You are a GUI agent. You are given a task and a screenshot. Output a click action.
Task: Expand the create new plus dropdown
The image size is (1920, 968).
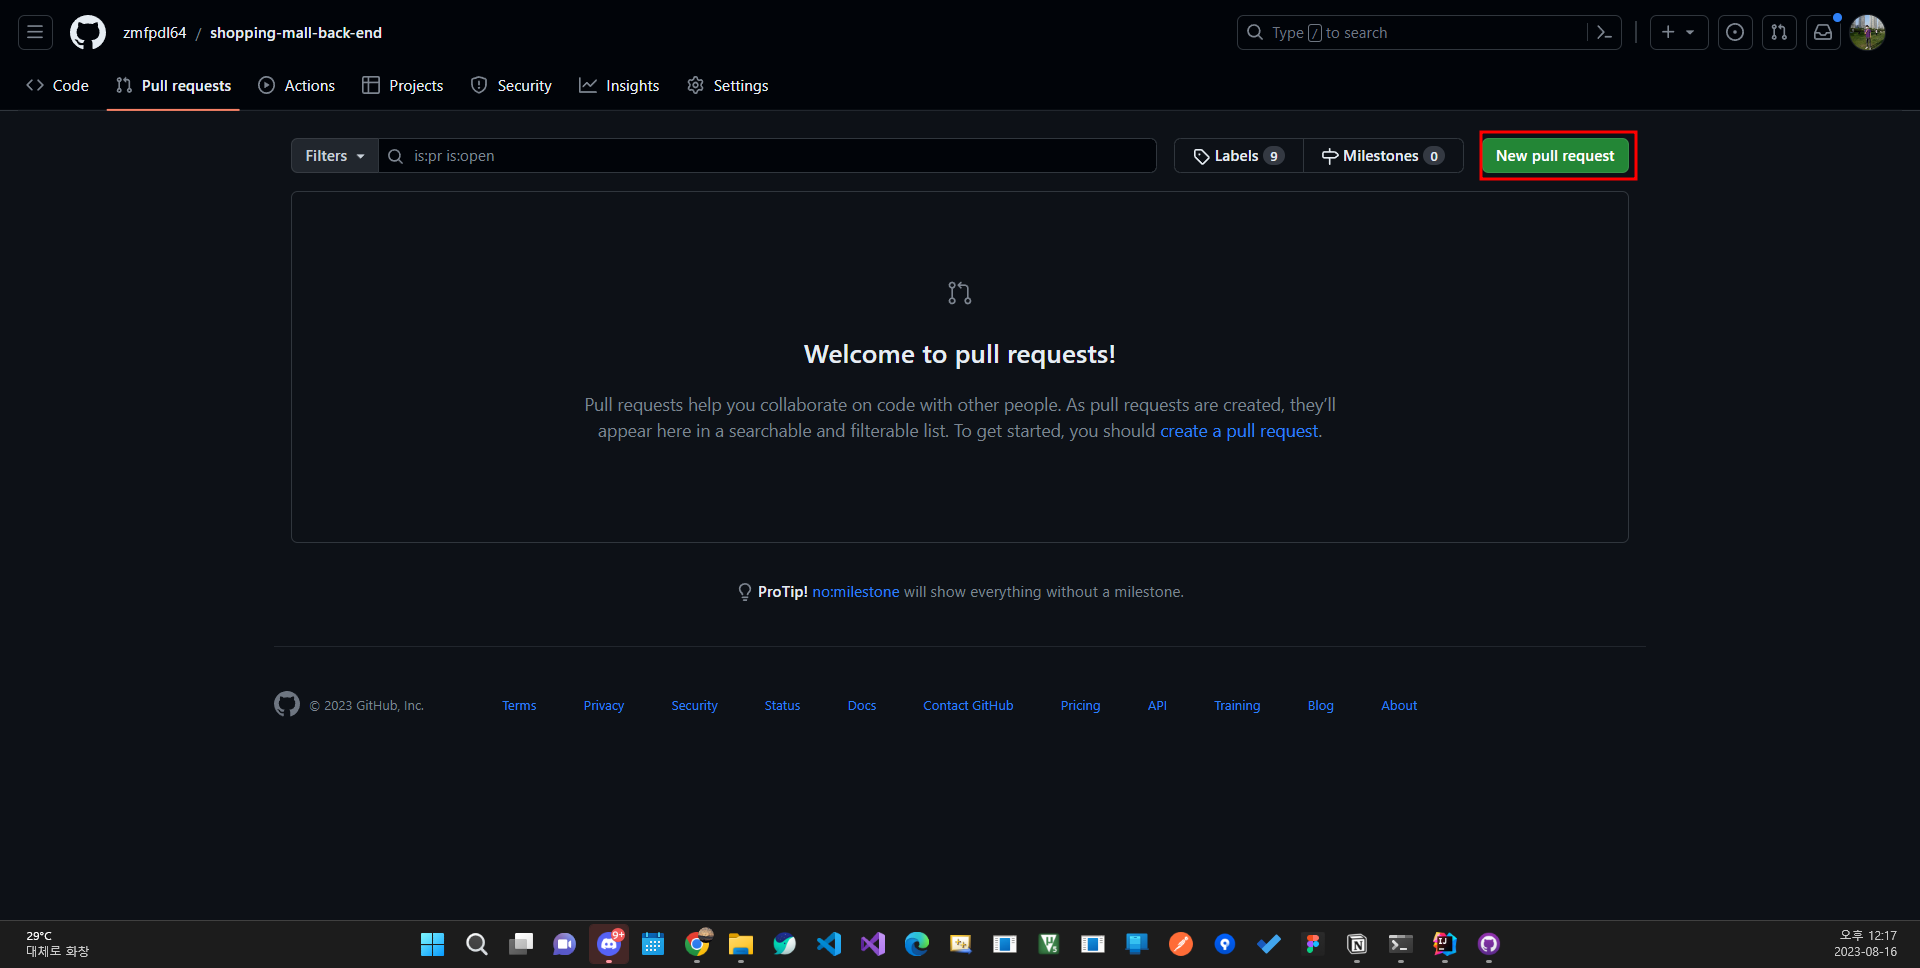tap(1678, 32)
